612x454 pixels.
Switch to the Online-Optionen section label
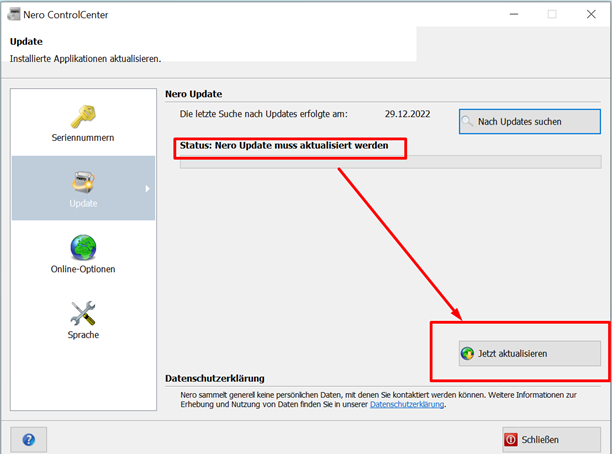tap(83, 269)
